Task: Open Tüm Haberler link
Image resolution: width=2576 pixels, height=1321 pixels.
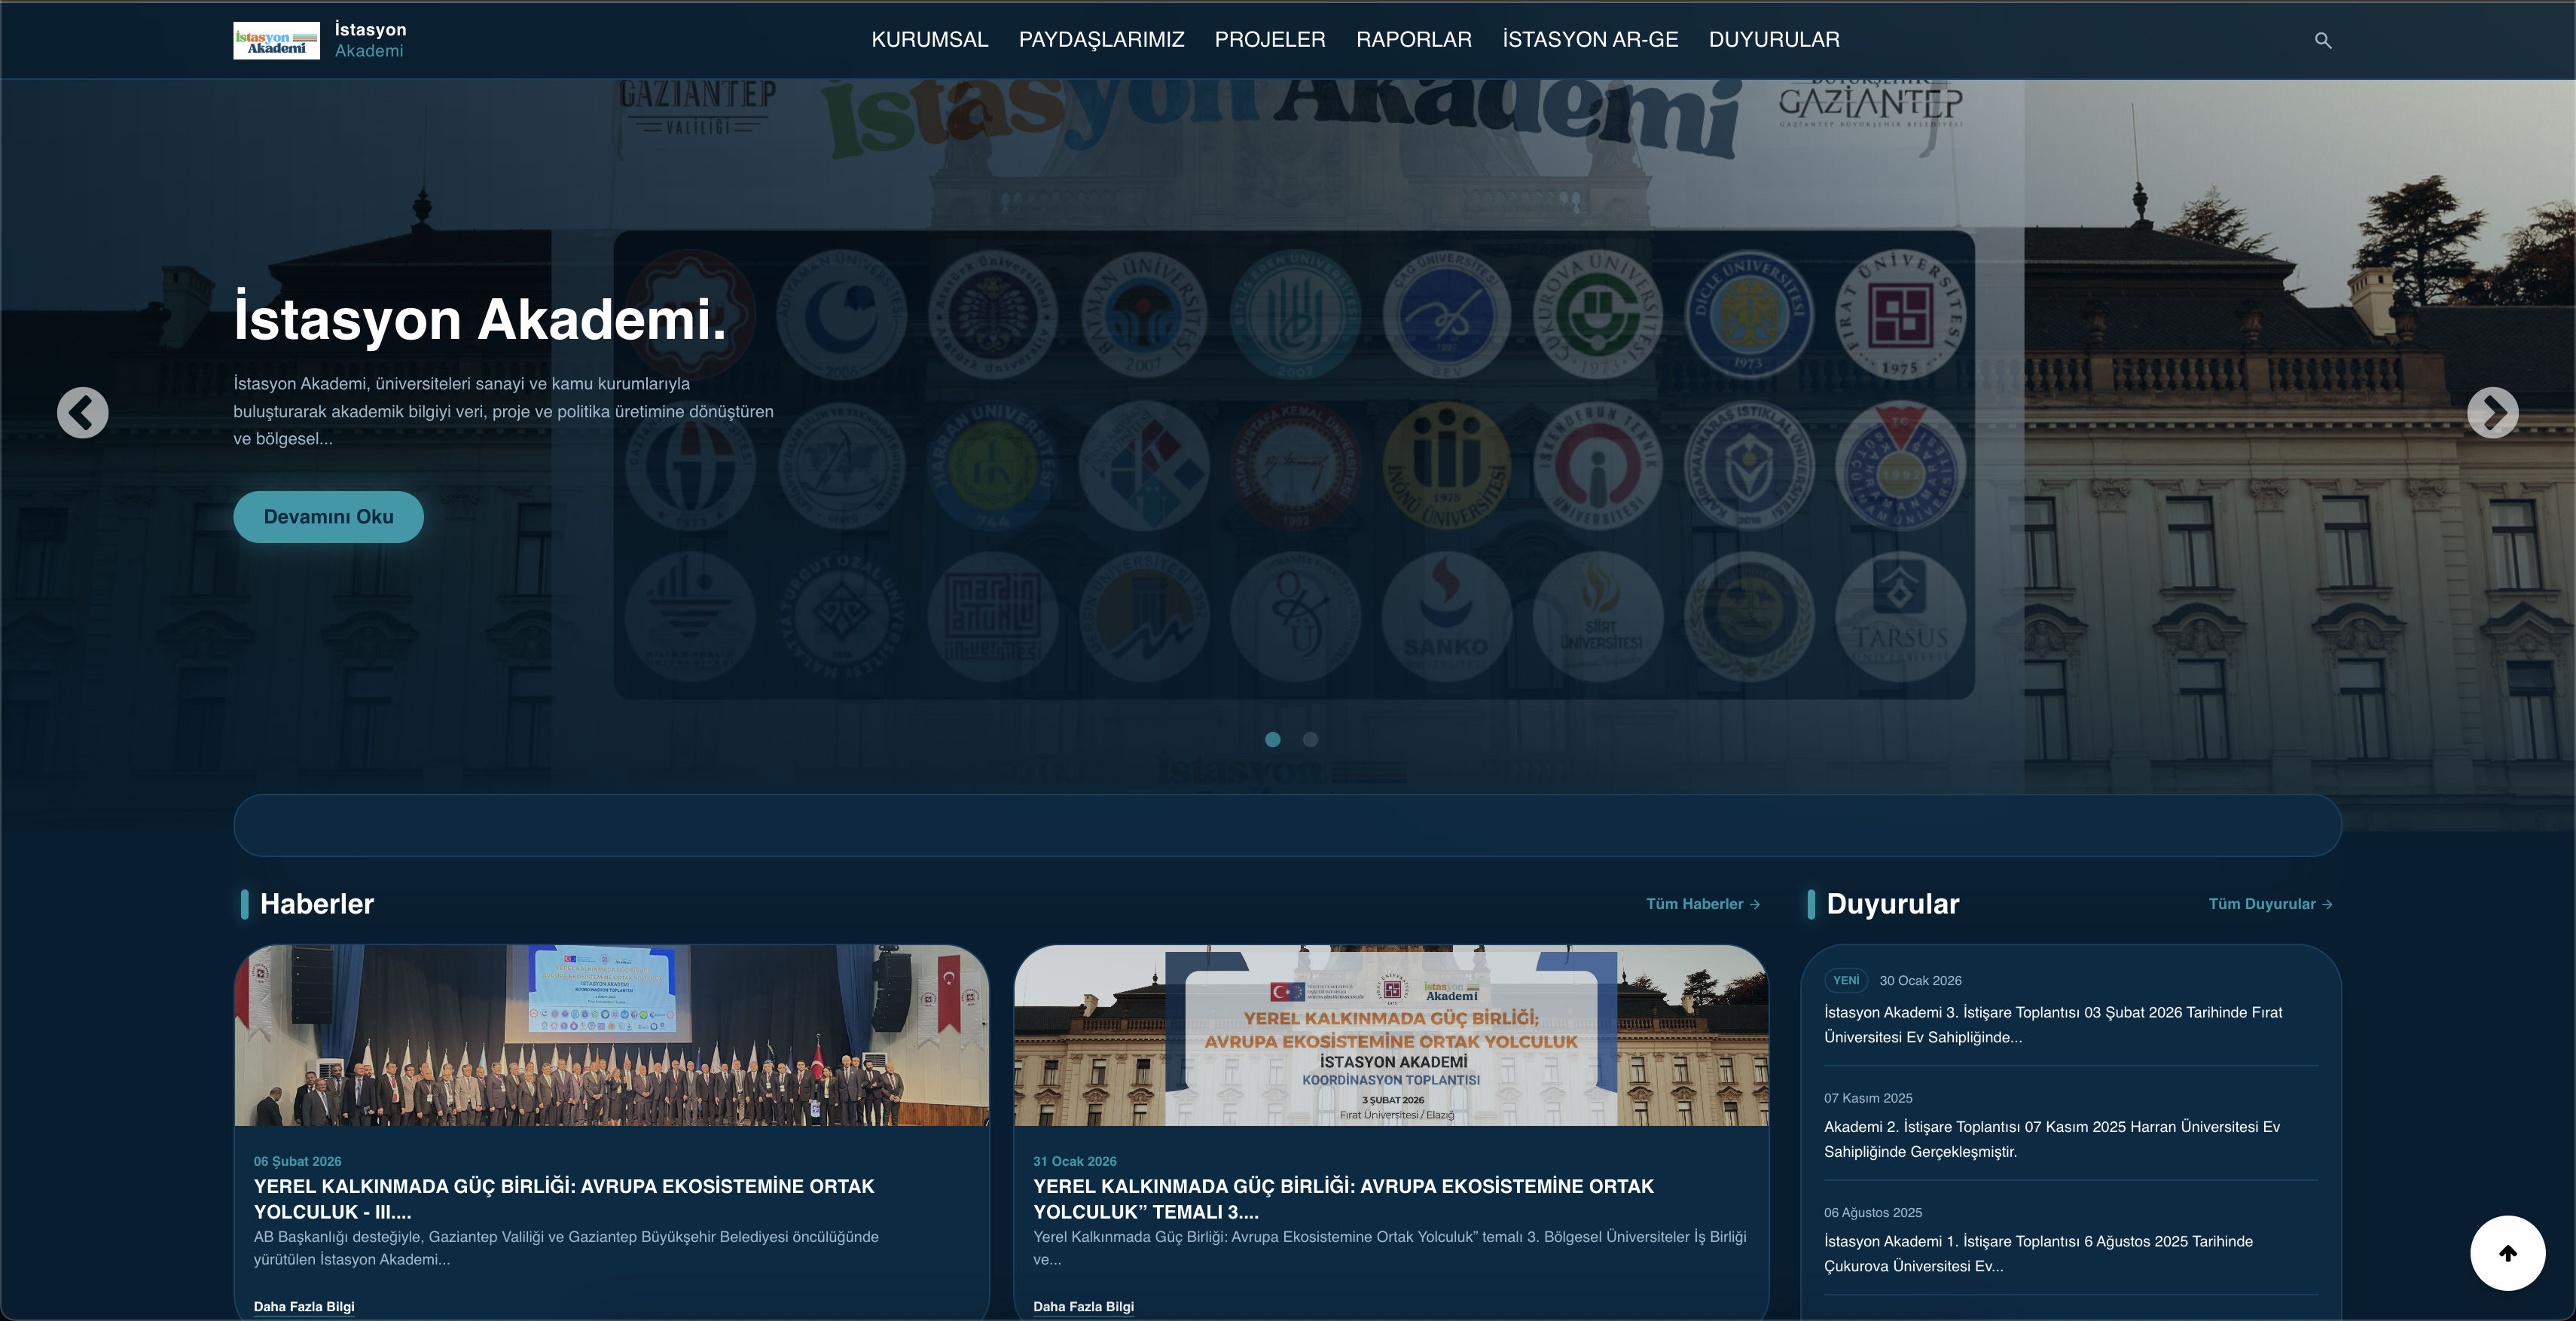Action: [1702, 904]
